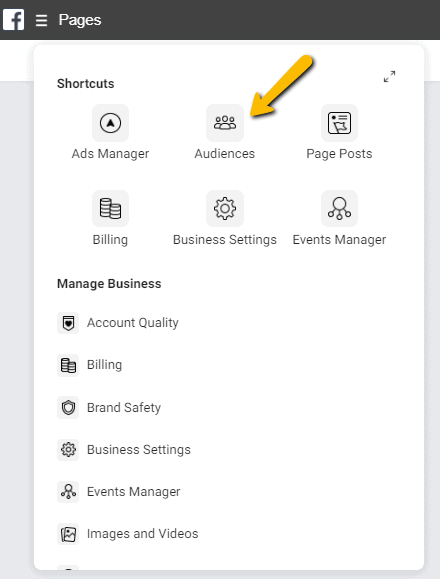440x579 pixels.
Task: Click the Audiences shortcut label
Action: [225, 154]
